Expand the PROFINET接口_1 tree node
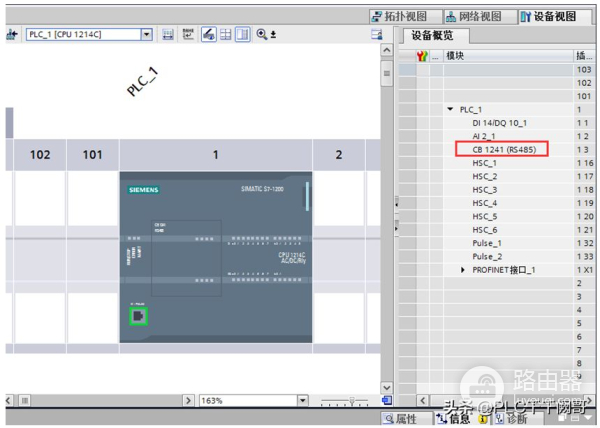 (x=462, y=270)
